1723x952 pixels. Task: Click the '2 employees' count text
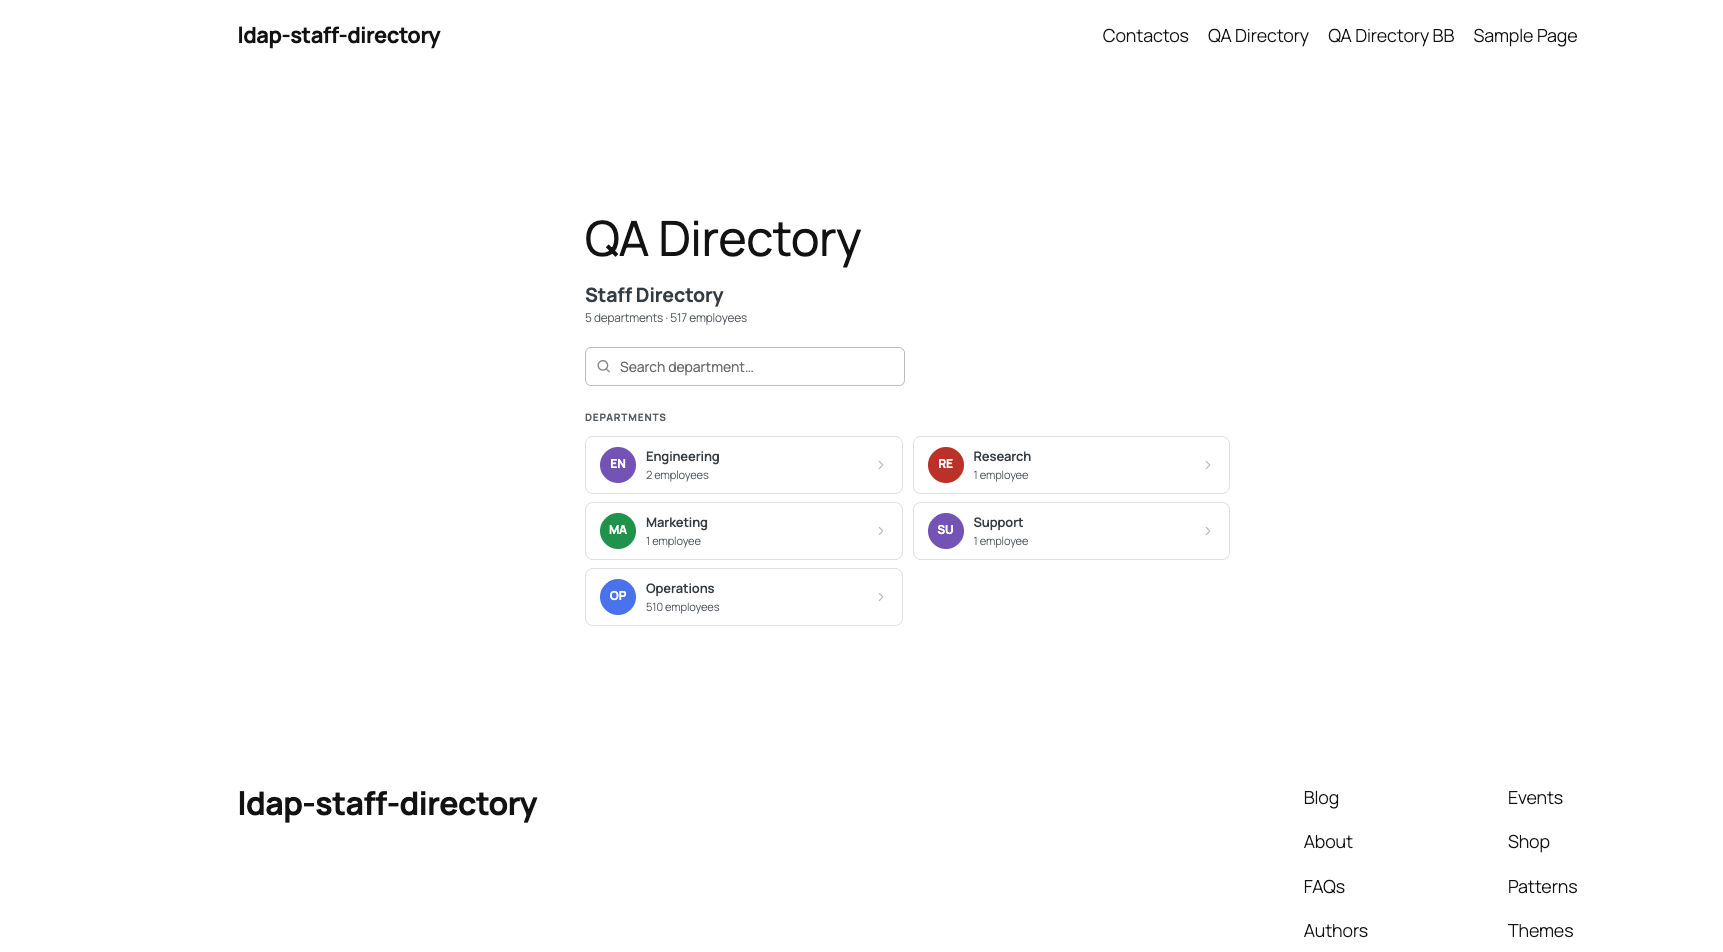pos(677,475)
